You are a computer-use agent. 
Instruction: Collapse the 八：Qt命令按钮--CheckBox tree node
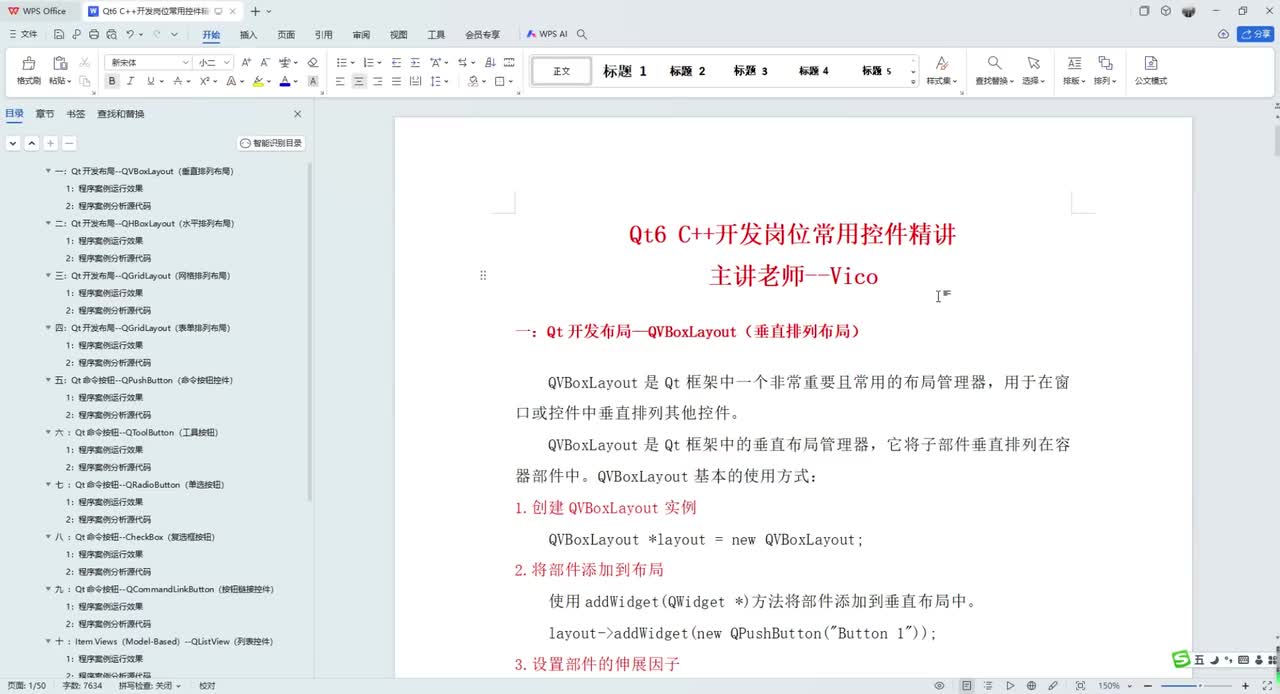[48, 537]
